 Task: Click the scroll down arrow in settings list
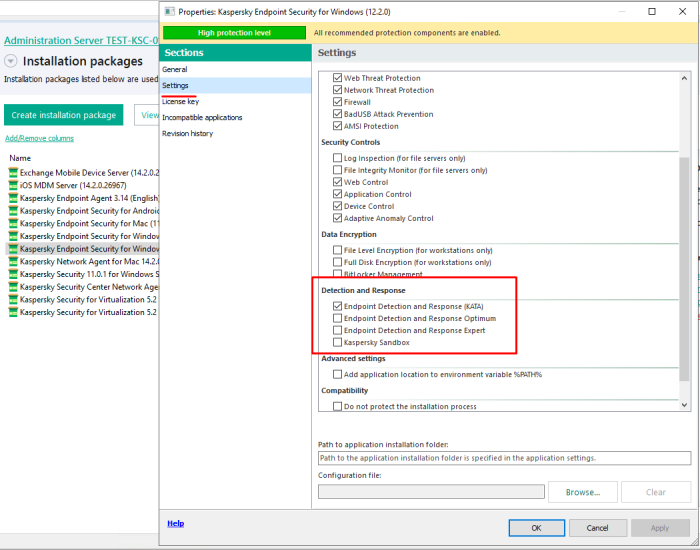point(684,405)
